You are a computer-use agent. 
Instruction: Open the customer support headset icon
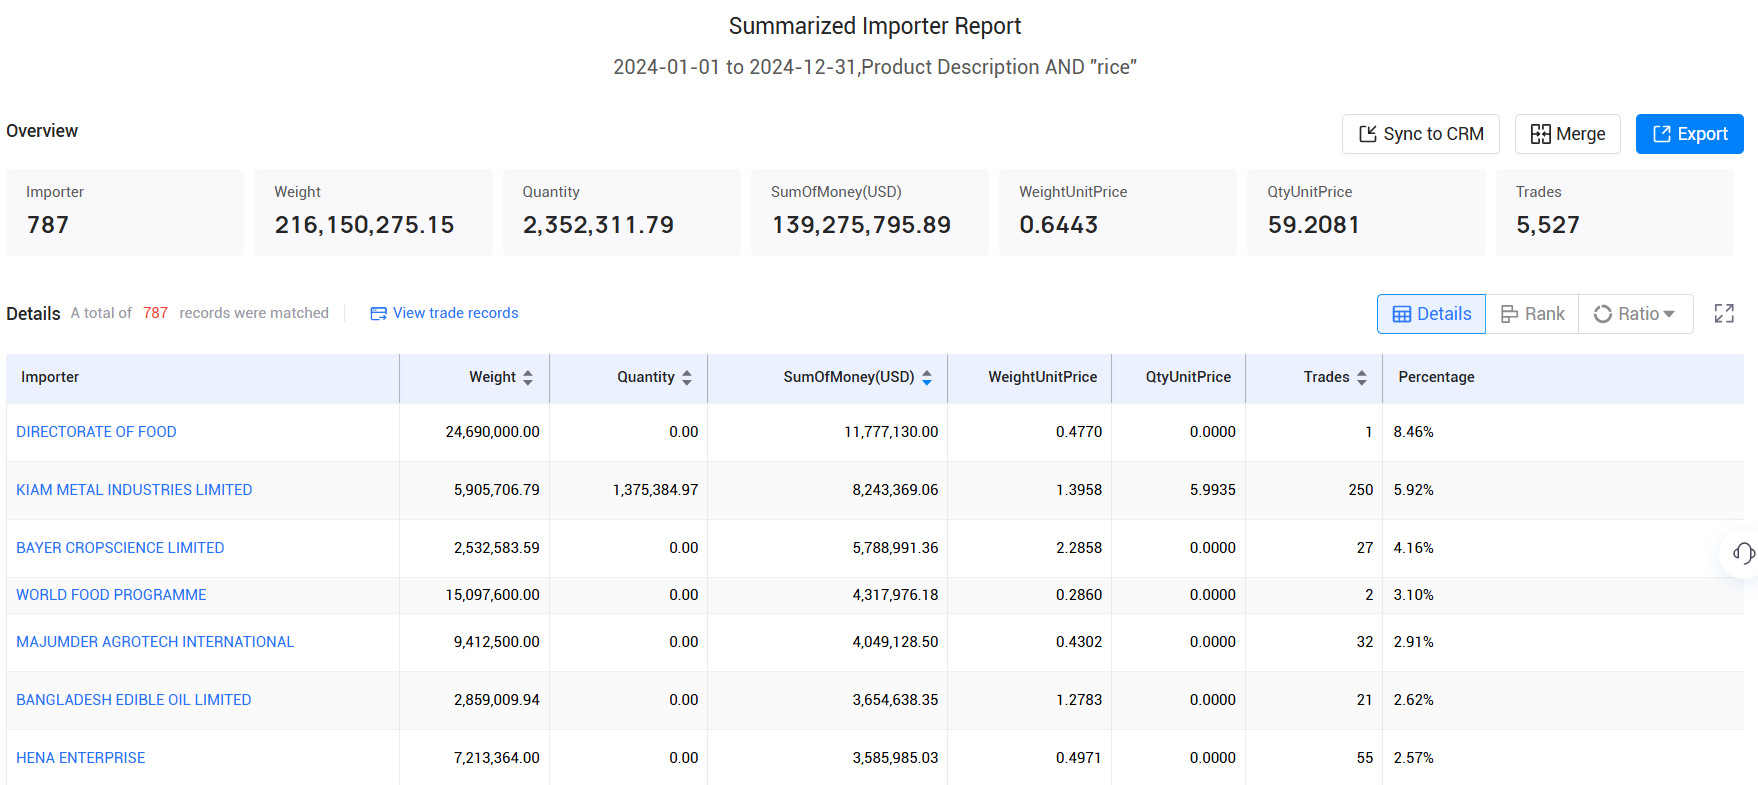click(1743, 553)
